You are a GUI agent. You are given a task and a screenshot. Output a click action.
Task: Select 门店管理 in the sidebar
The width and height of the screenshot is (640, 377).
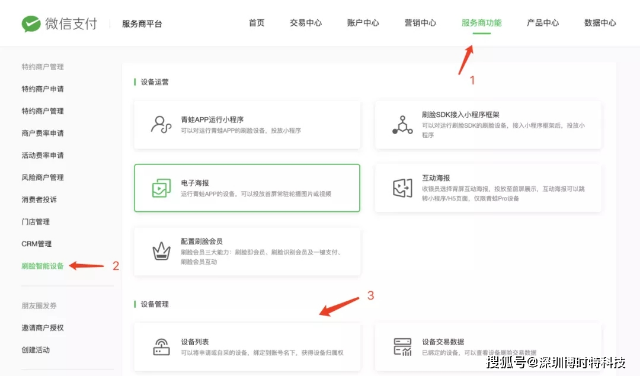click(x=35, y=222)
